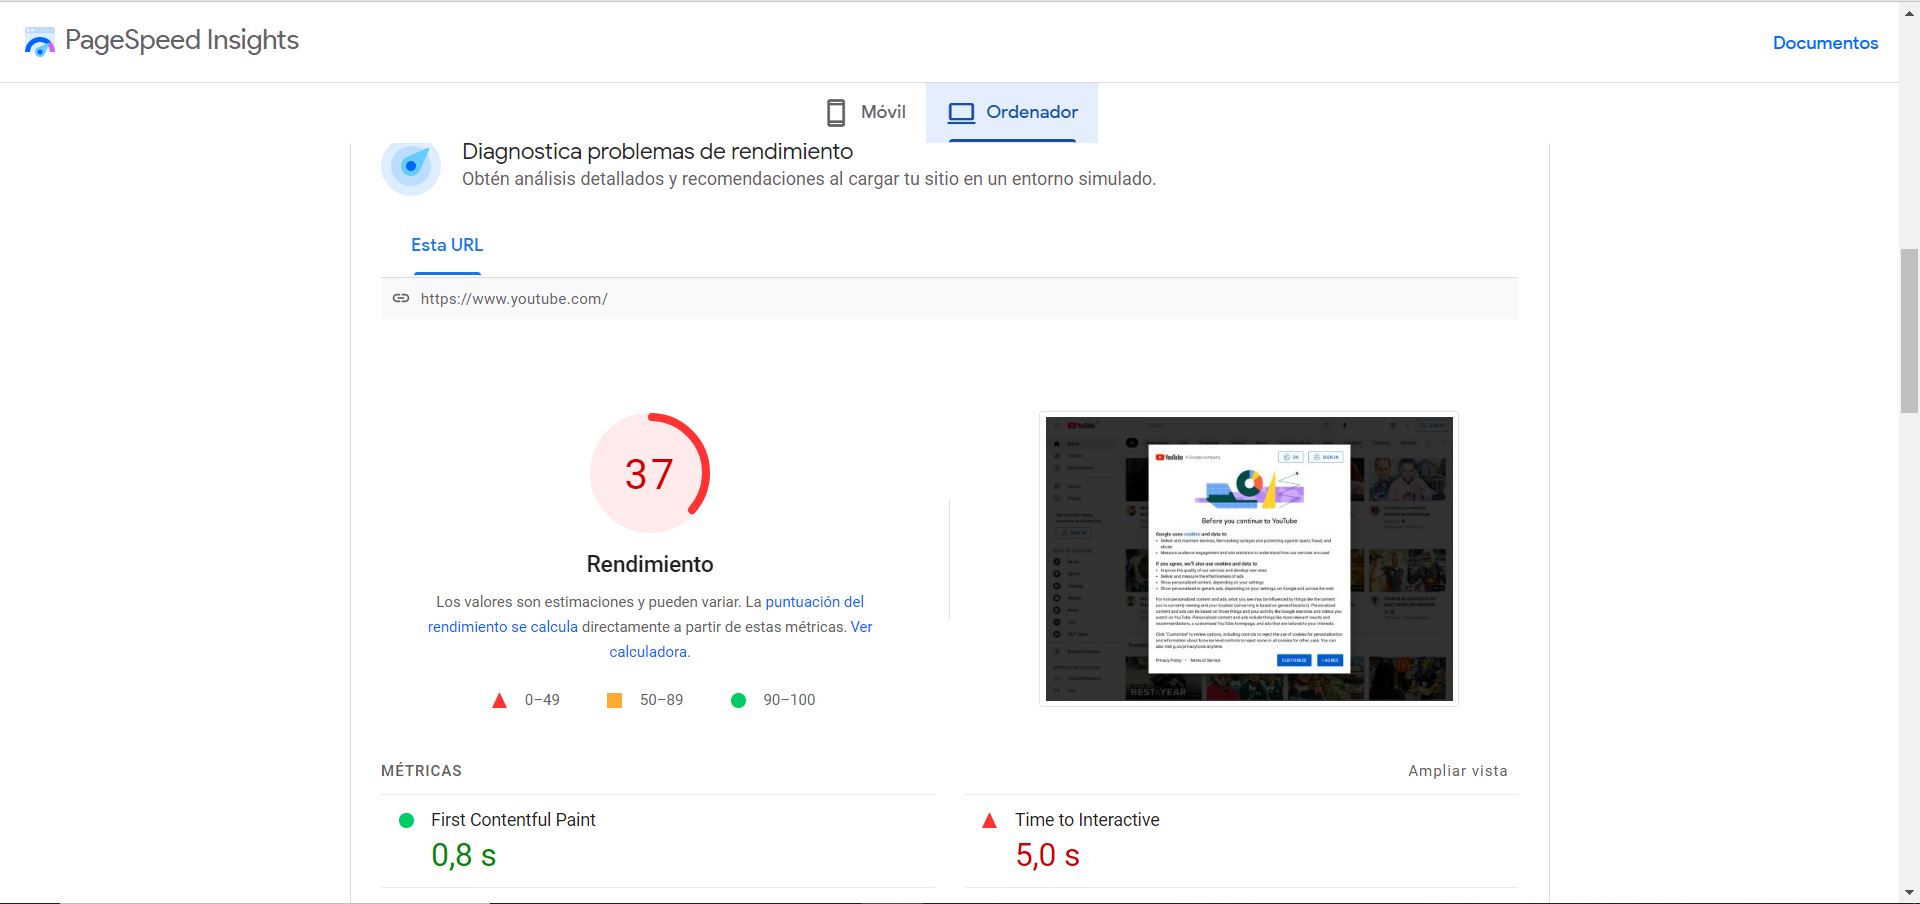Click the First Contentful Paint label
Screen dimensions: 1920x904
point(513,820)
